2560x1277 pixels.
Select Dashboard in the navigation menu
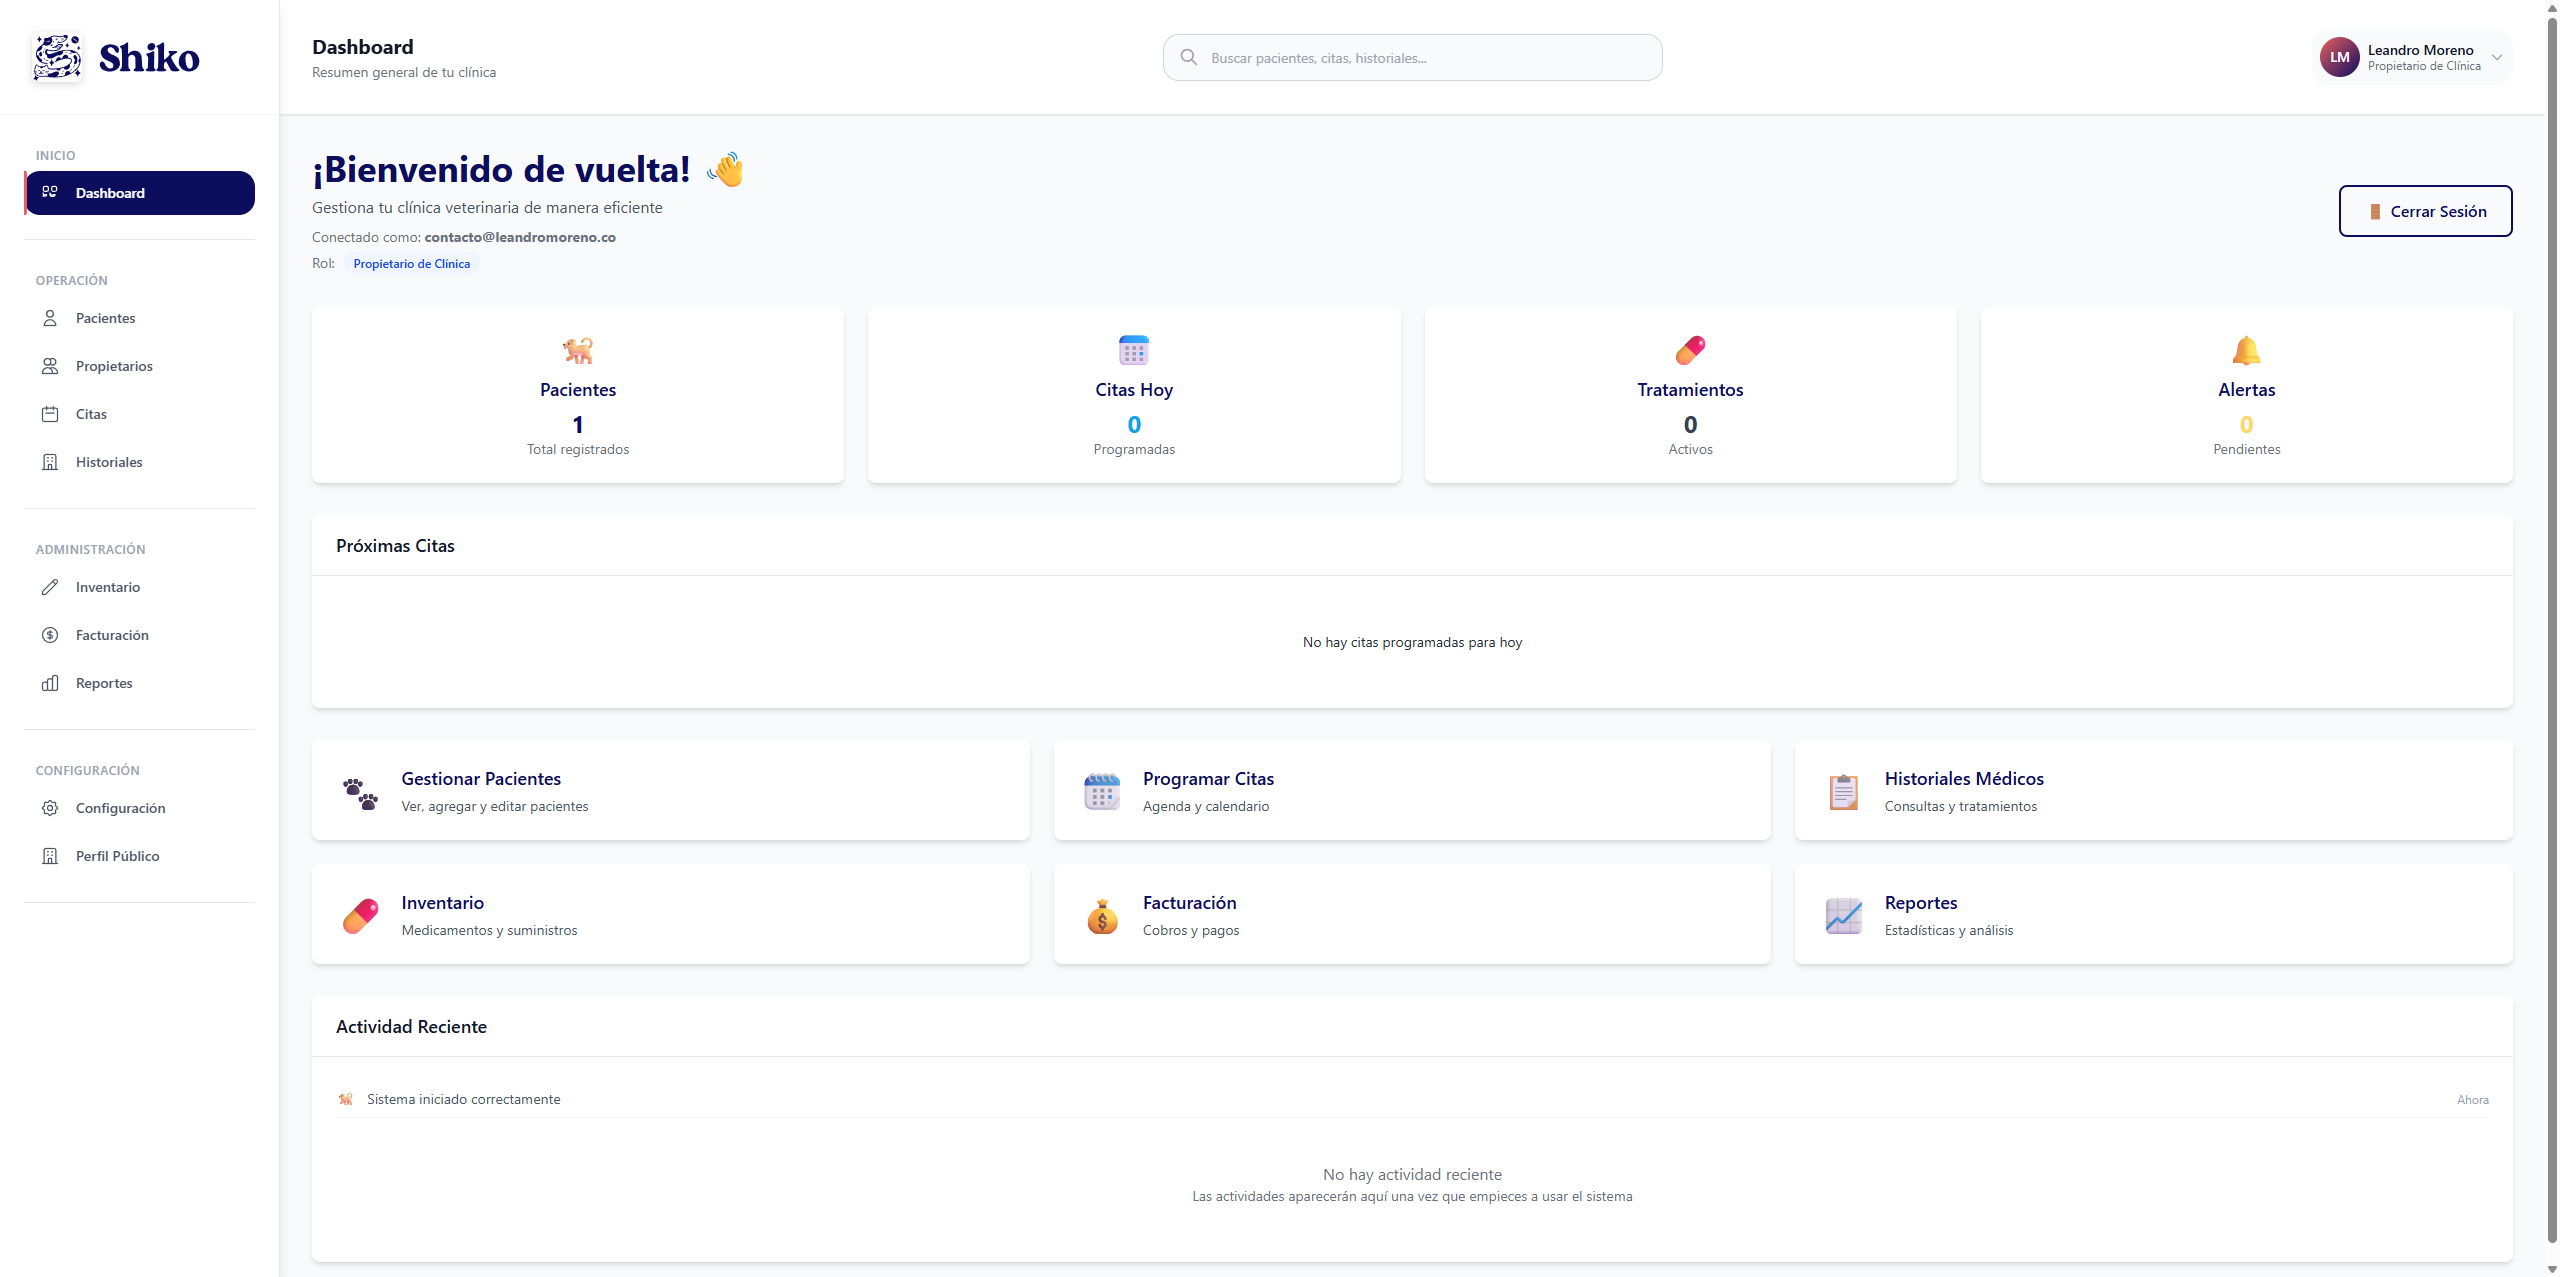[110, 192]
